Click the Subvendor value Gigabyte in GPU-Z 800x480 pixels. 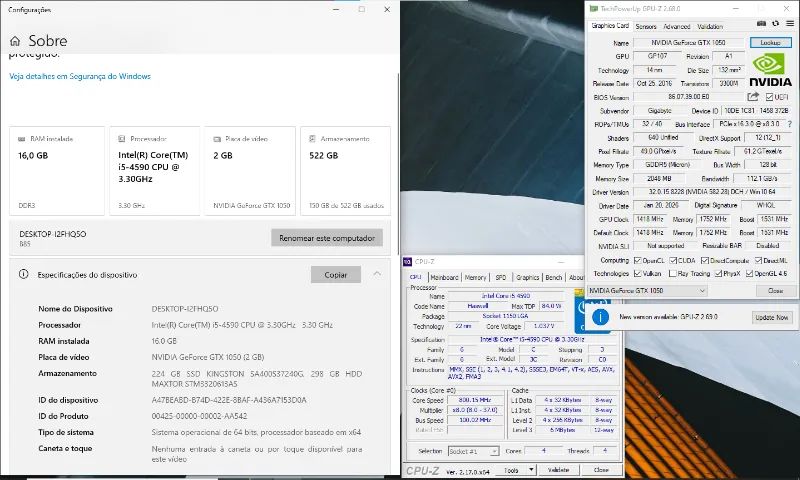click(659, 110)
